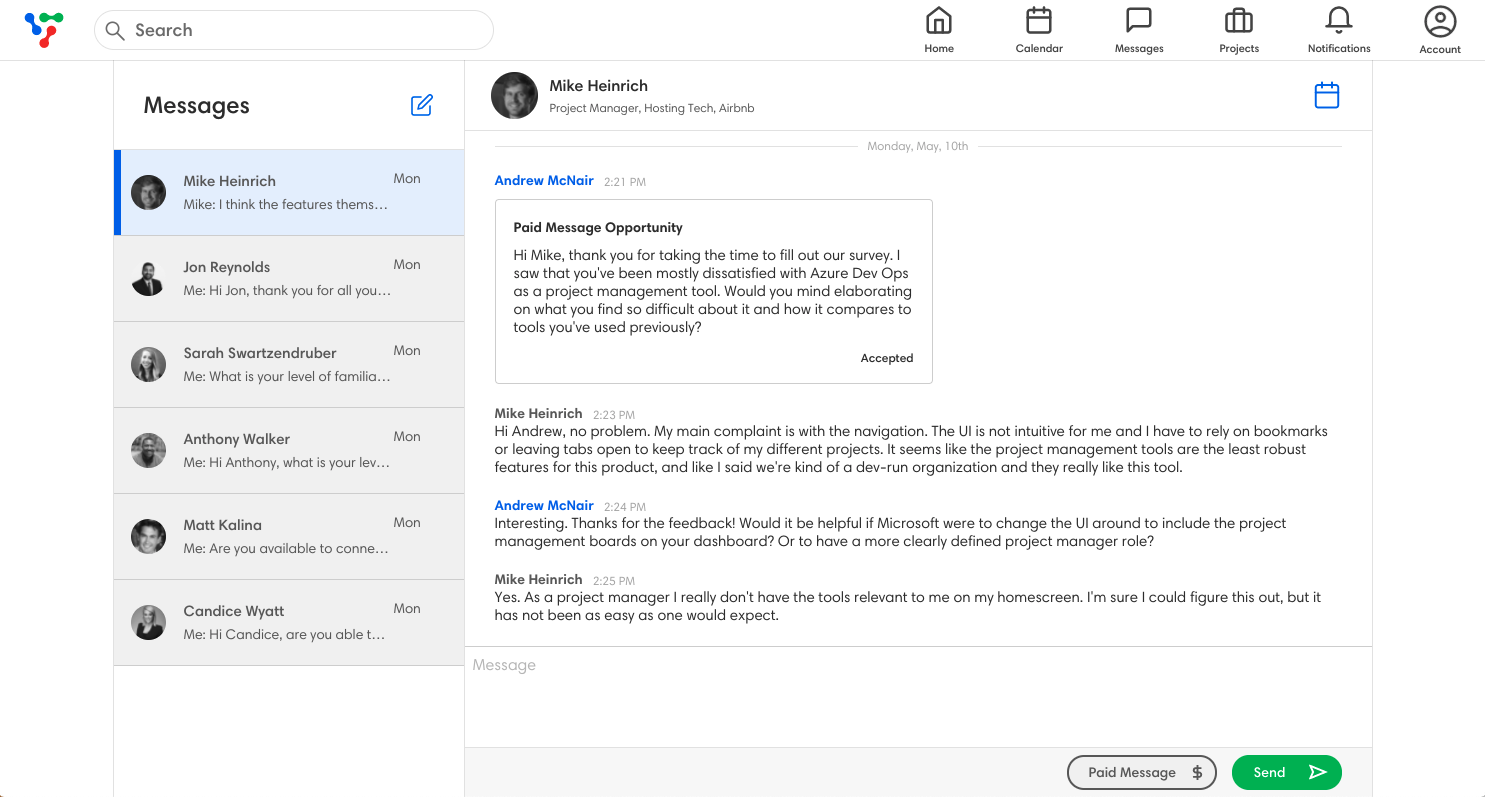The image size is (1485, 797).
Task: Click the app logo in top-left corner
Action: 43,29
